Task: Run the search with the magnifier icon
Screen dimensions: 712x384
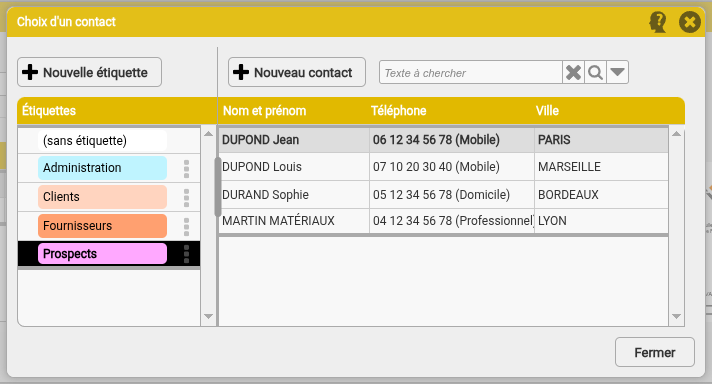Action: (595, 73)
